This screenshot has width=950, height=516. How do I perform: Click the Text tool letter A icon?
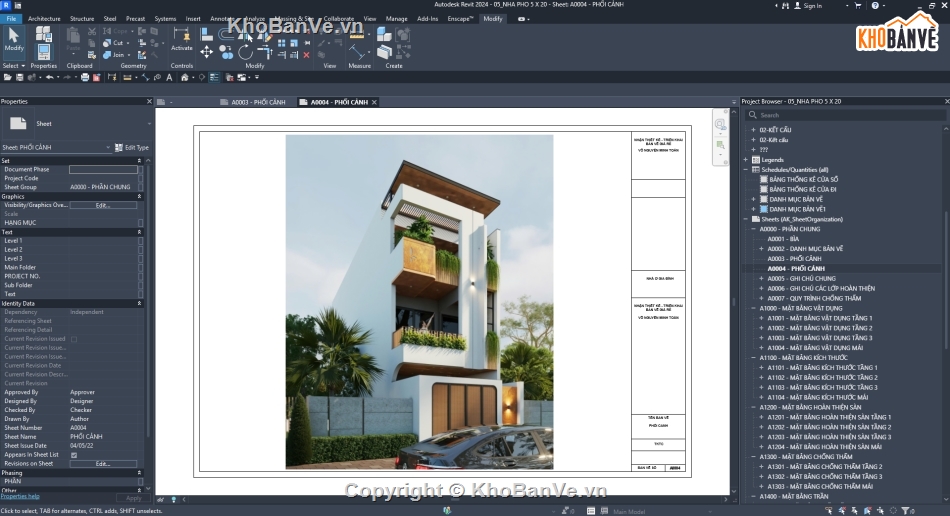tap(169, 78)
